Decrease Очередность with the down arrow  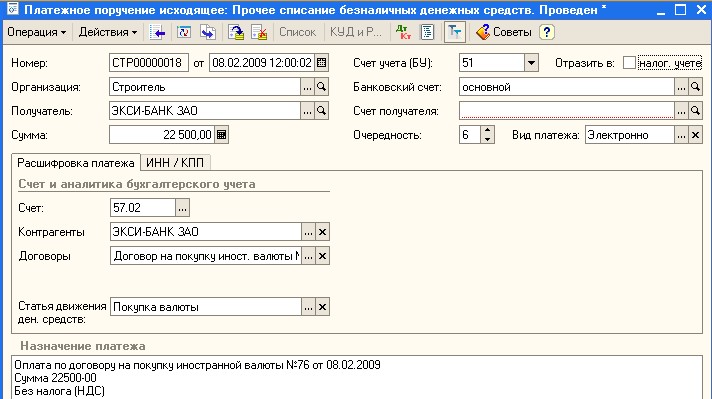tap(487, 139)
